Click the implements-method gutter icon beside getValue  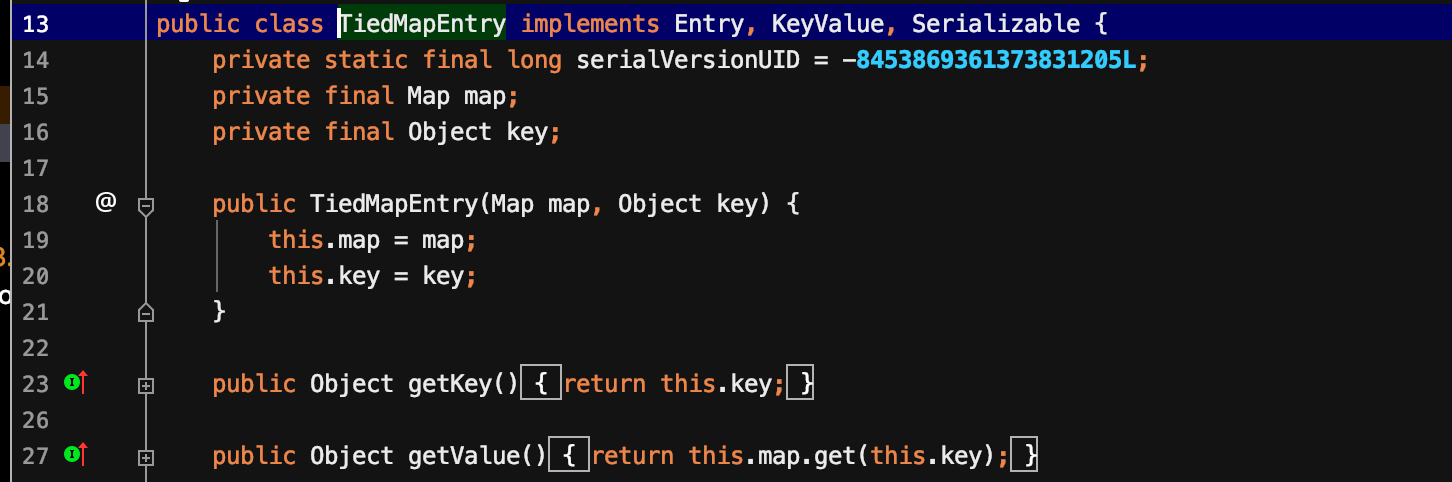pyautogui.click(x=76, y=455)
